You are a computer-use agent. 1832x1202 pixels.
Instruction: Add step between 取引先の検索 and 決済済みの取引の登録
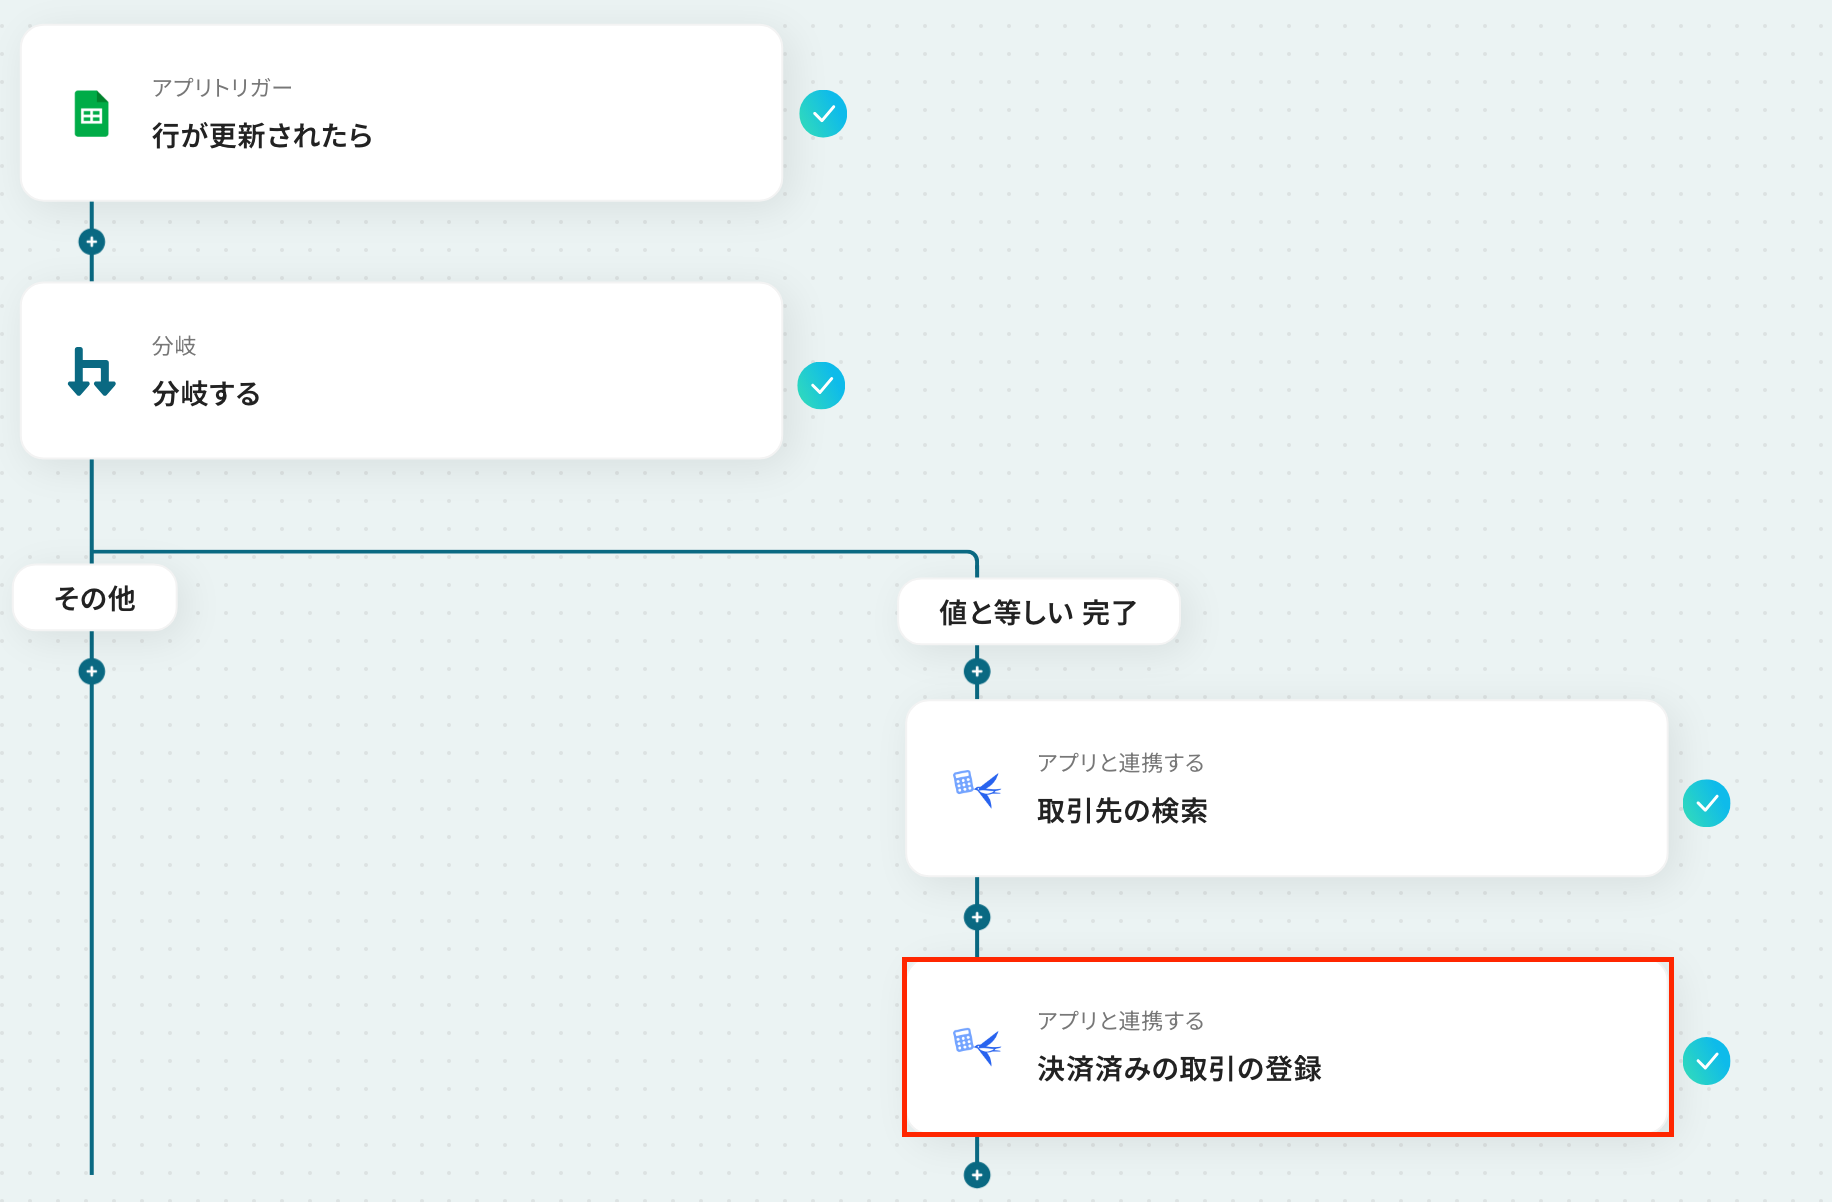(x=977, y=918)
